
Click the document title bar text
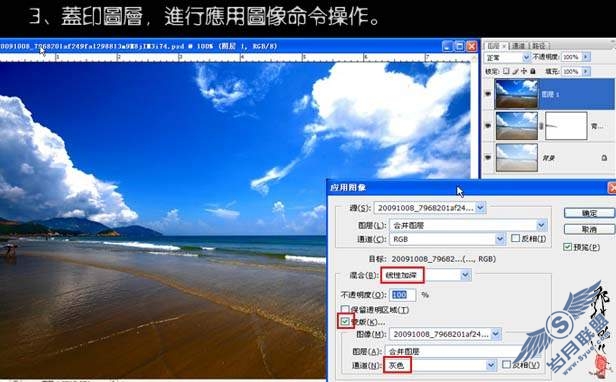pos(138,46)
